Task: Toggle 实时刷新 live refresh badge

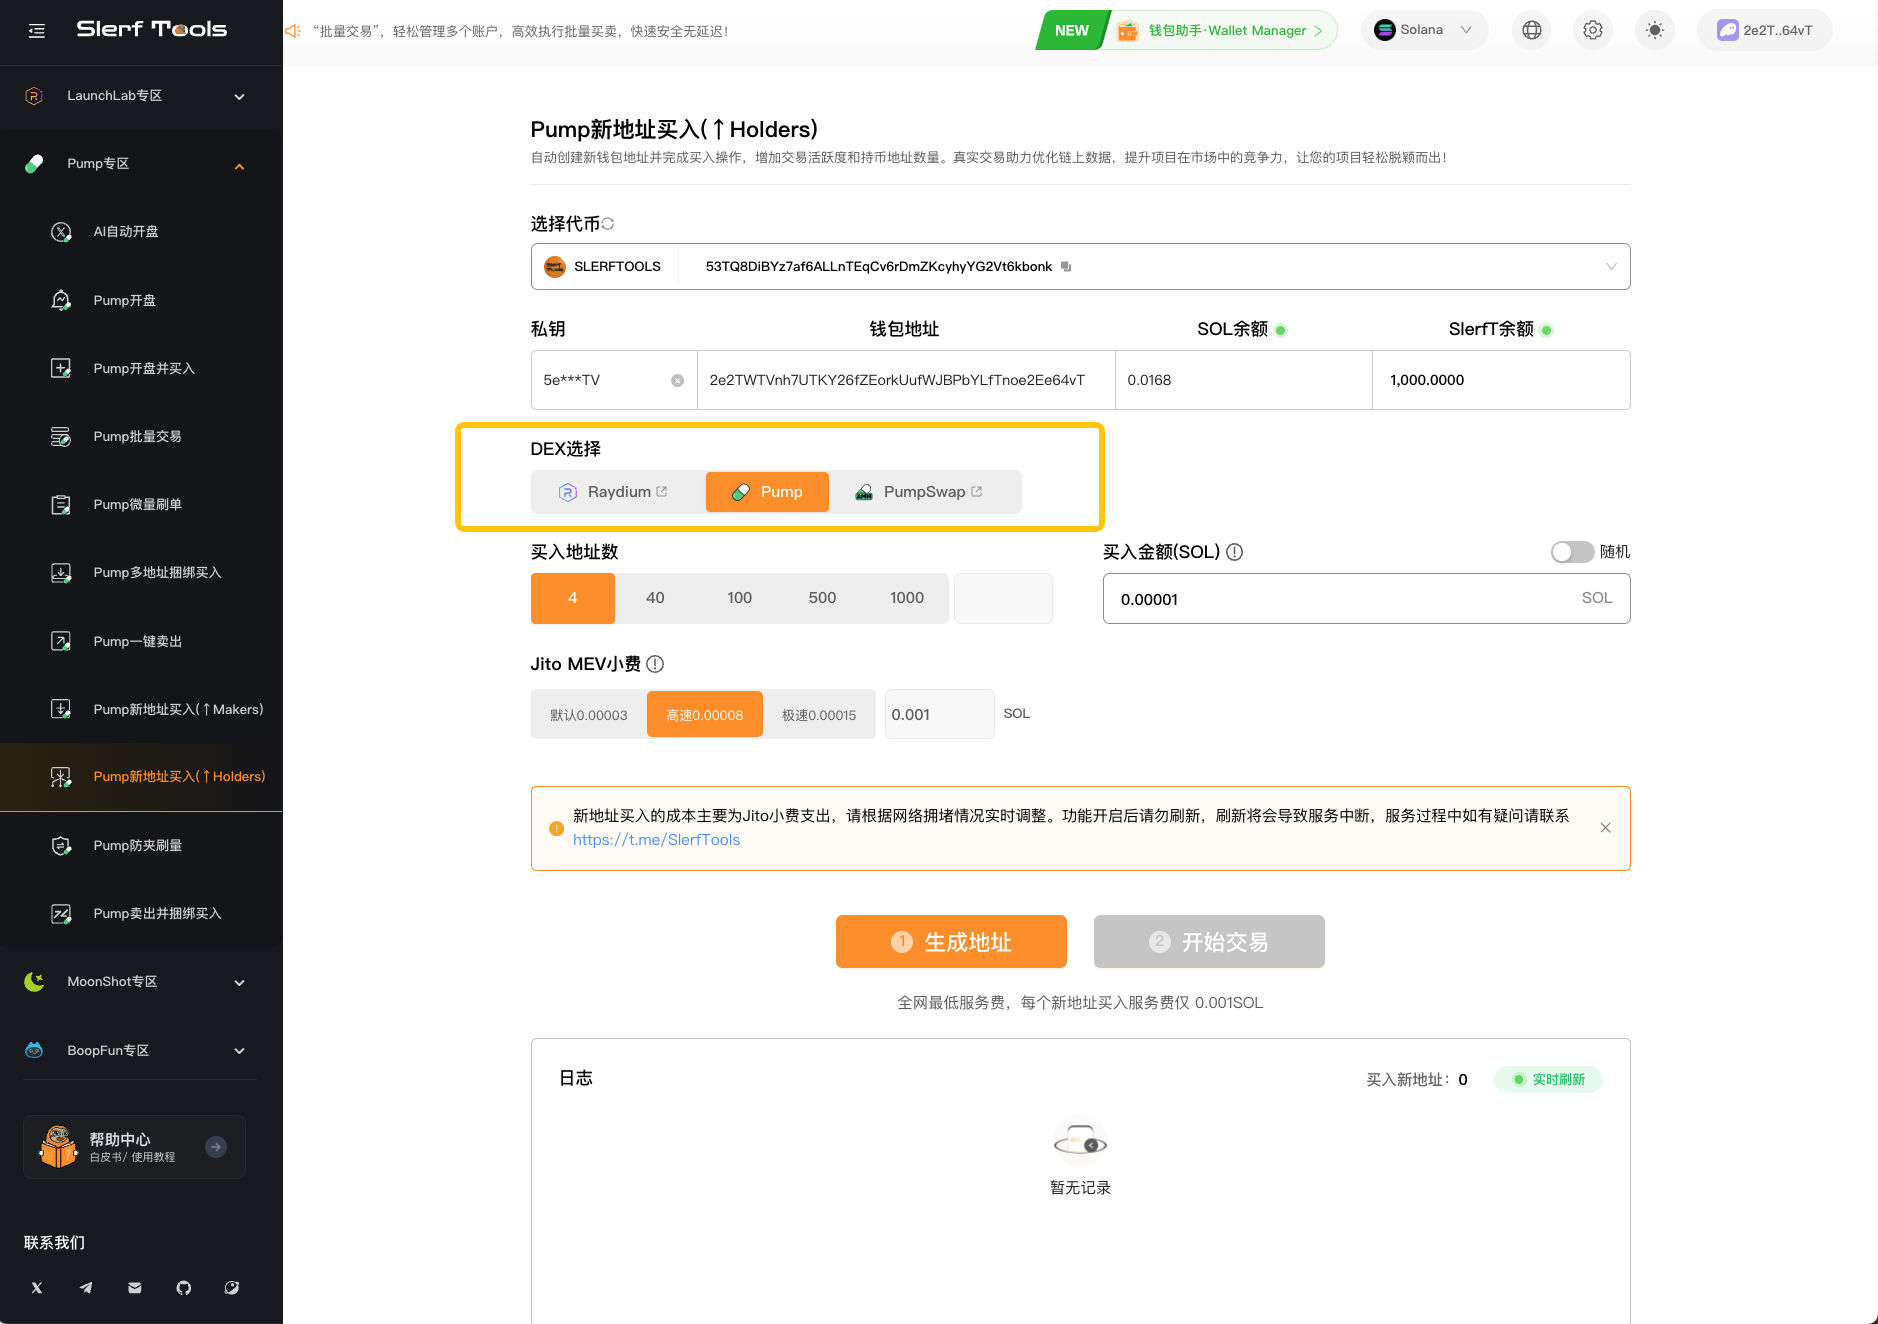Action: (1548, 1079)
